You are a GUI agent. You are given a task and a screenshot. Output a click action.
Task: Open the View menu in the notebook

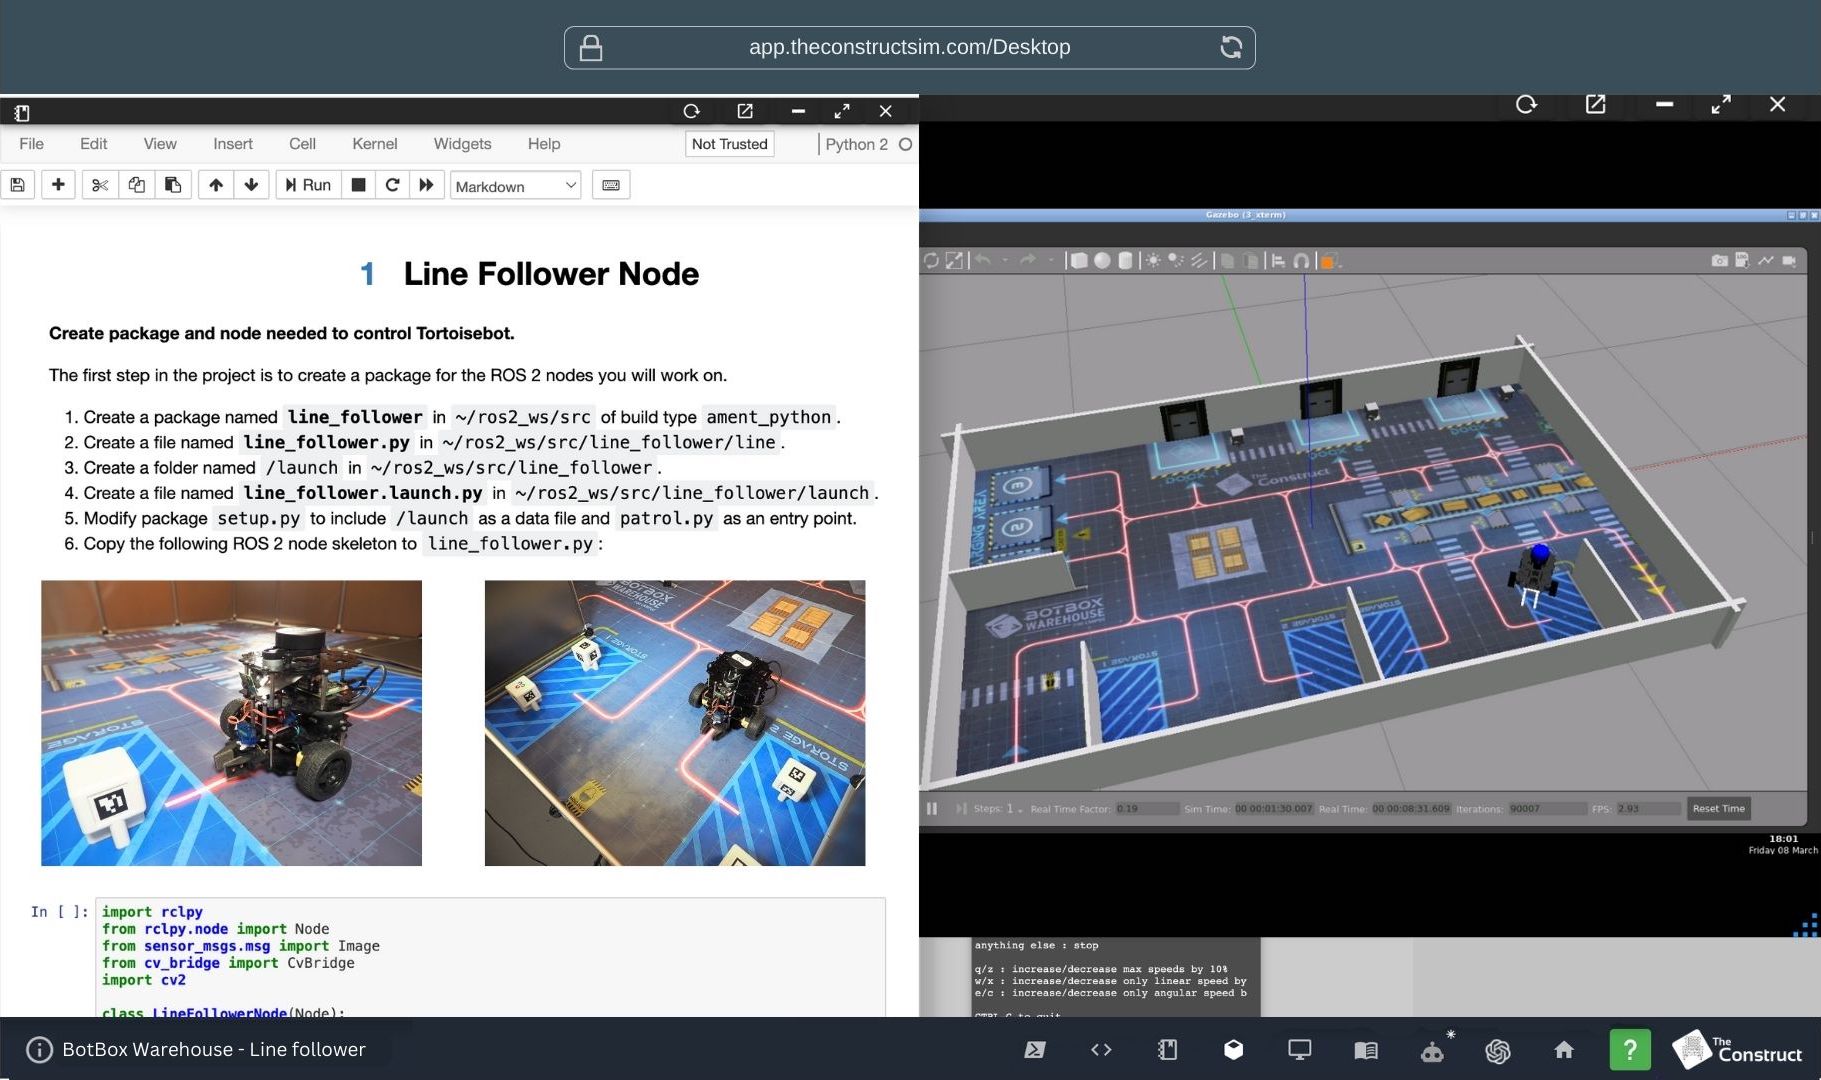point(160,144)
